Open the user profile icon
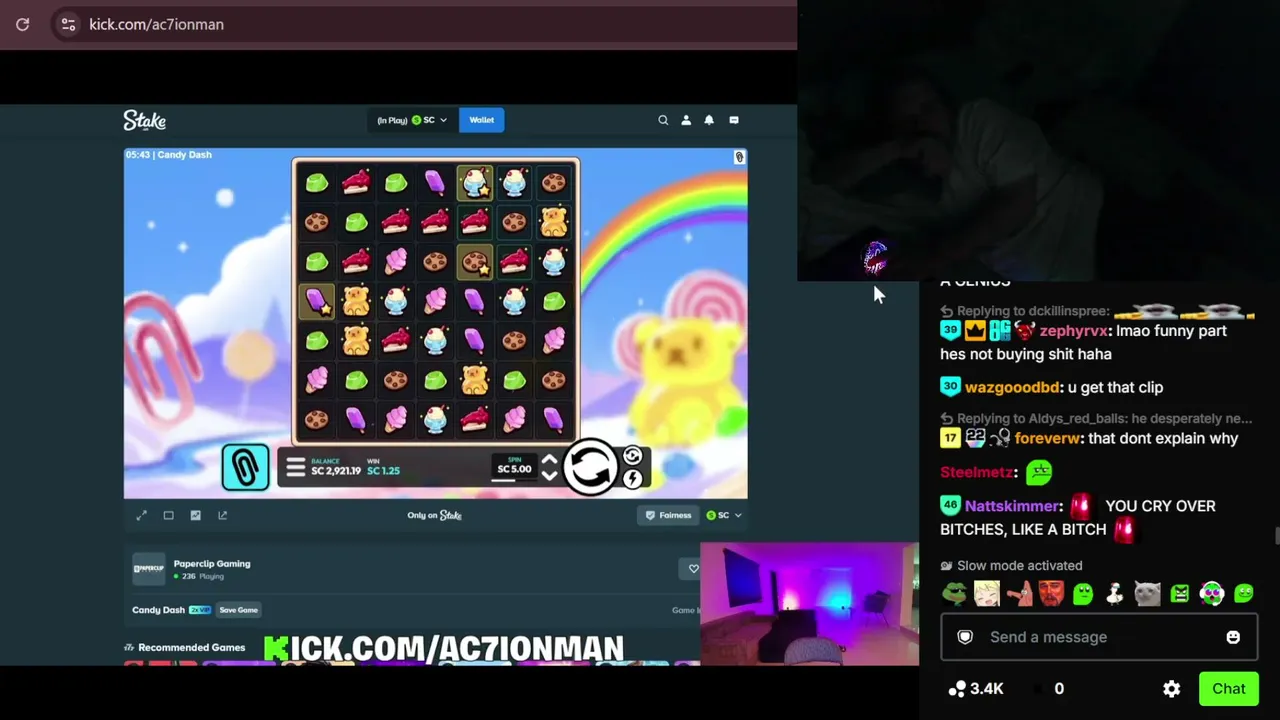This screenshot has width=1280, height=720. (686, 120)
